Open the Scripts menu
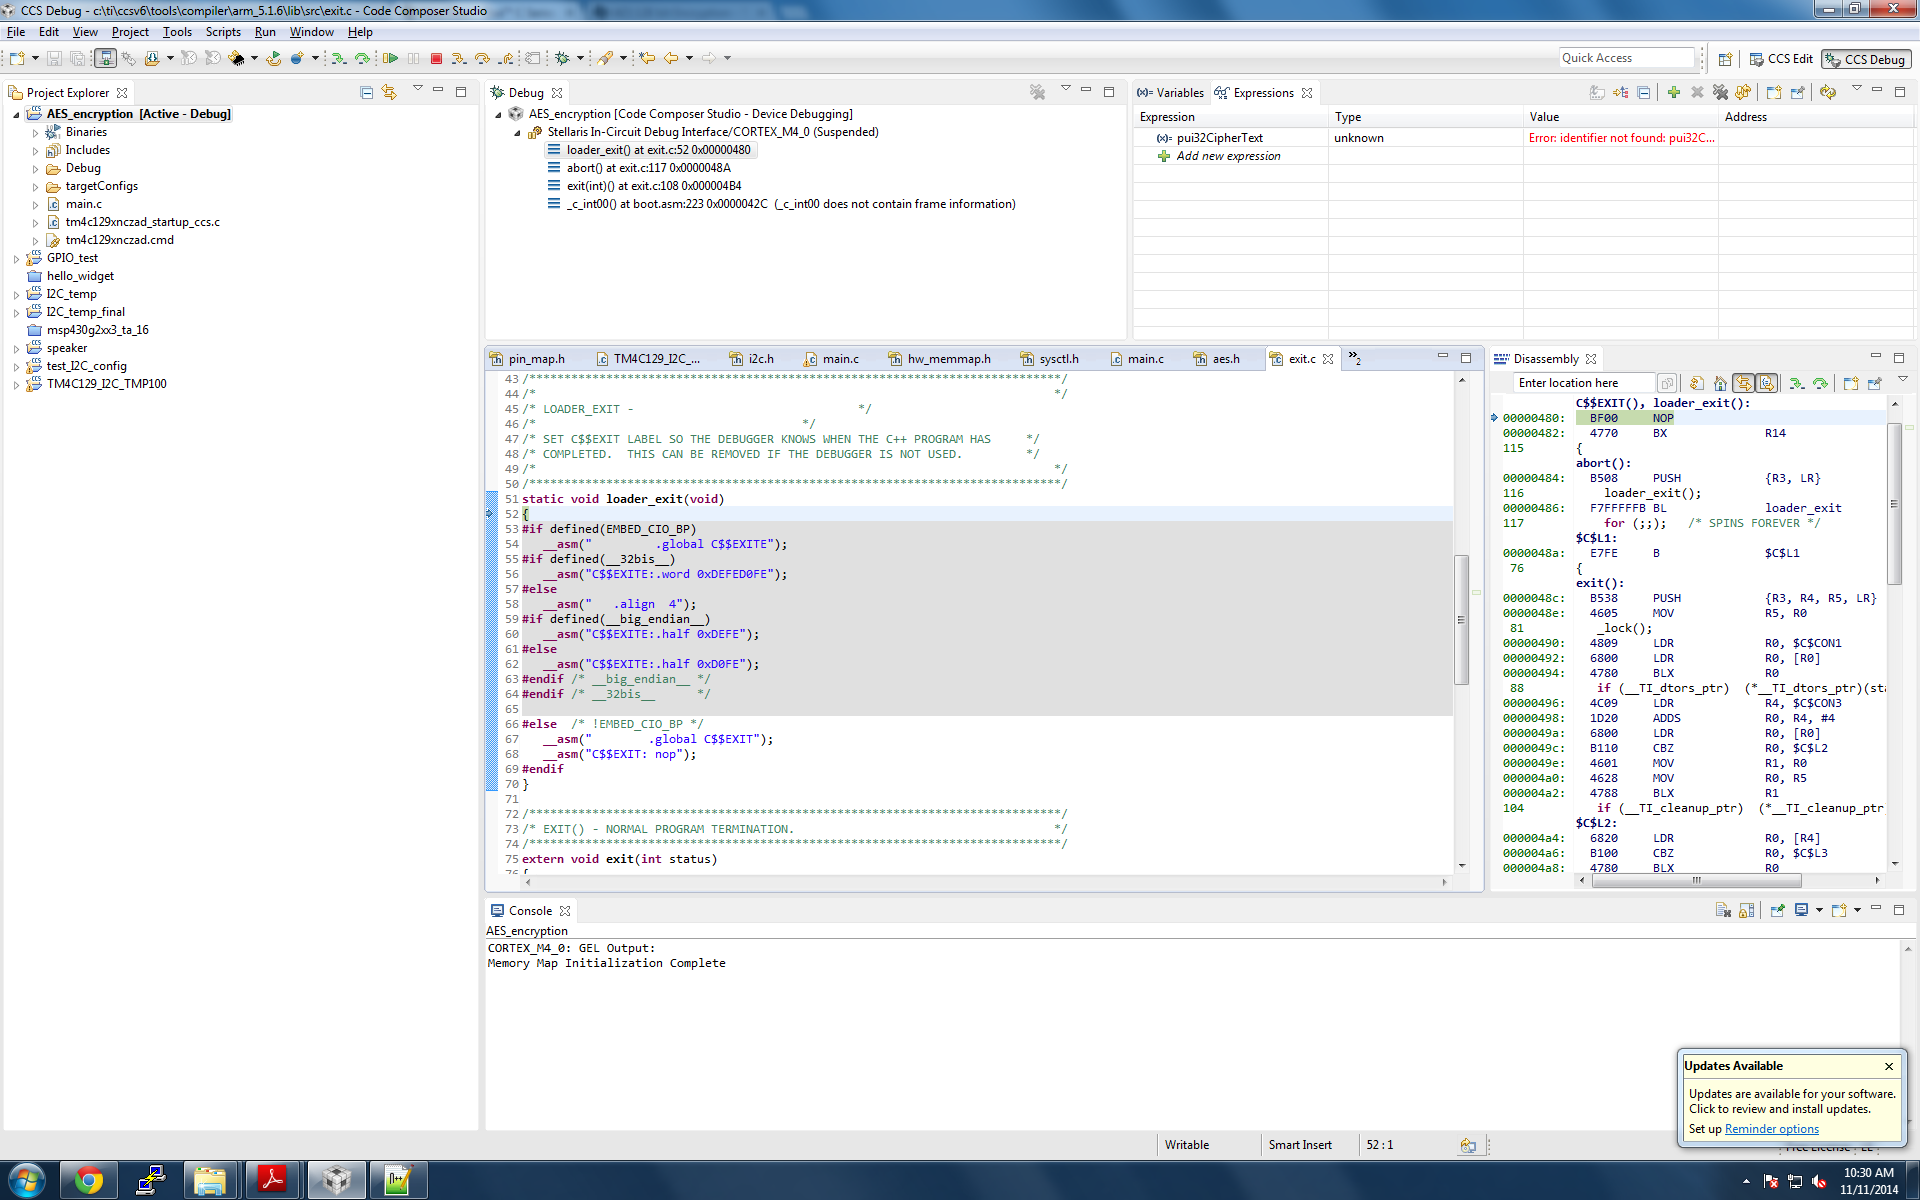The width and height of the screenshot is (1920, 1200). (223, 32)
